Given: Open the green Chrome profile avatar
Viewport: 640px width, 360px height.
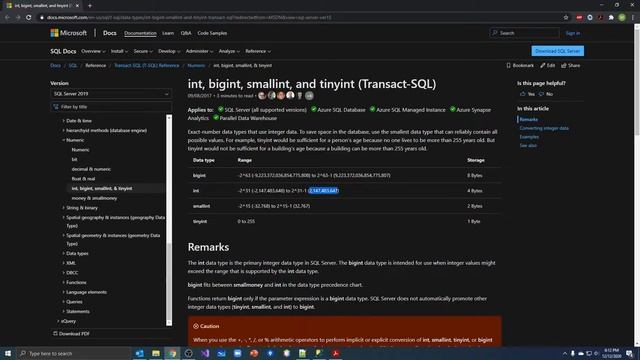Looking at the screenshot, I should (x=622, y=17).
